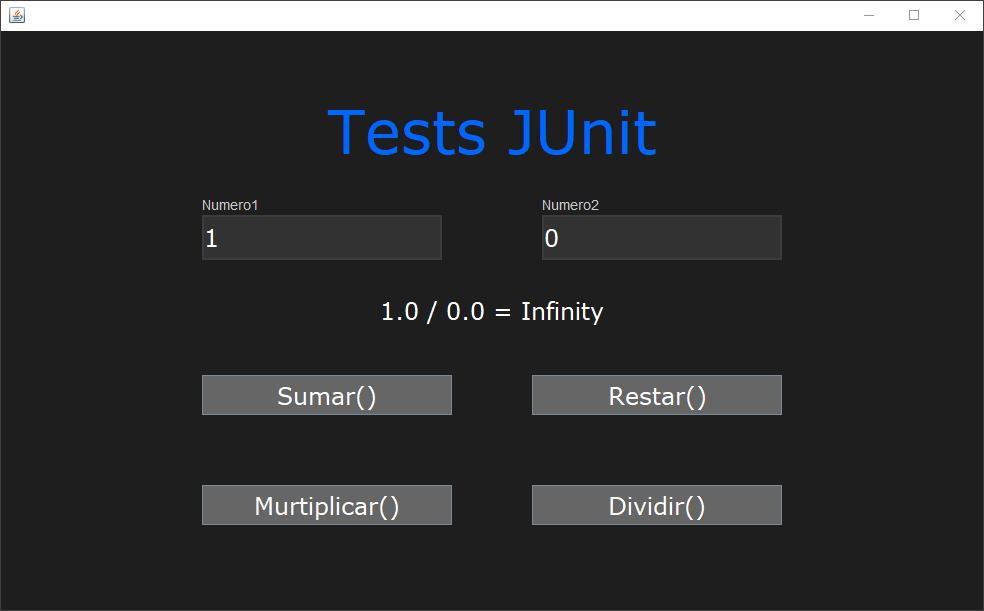Click the Java application icon in title bar
Image resolution: width=984 pixels, height=611 pixels.
16,15
